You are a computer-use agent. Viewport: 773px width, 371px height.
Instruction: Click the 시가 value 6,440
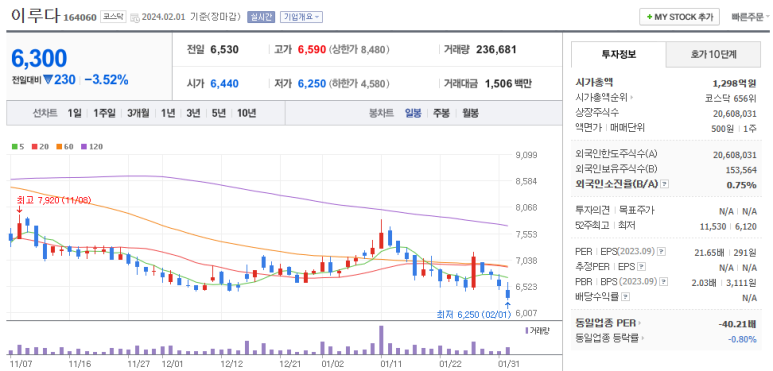(224, 84)
